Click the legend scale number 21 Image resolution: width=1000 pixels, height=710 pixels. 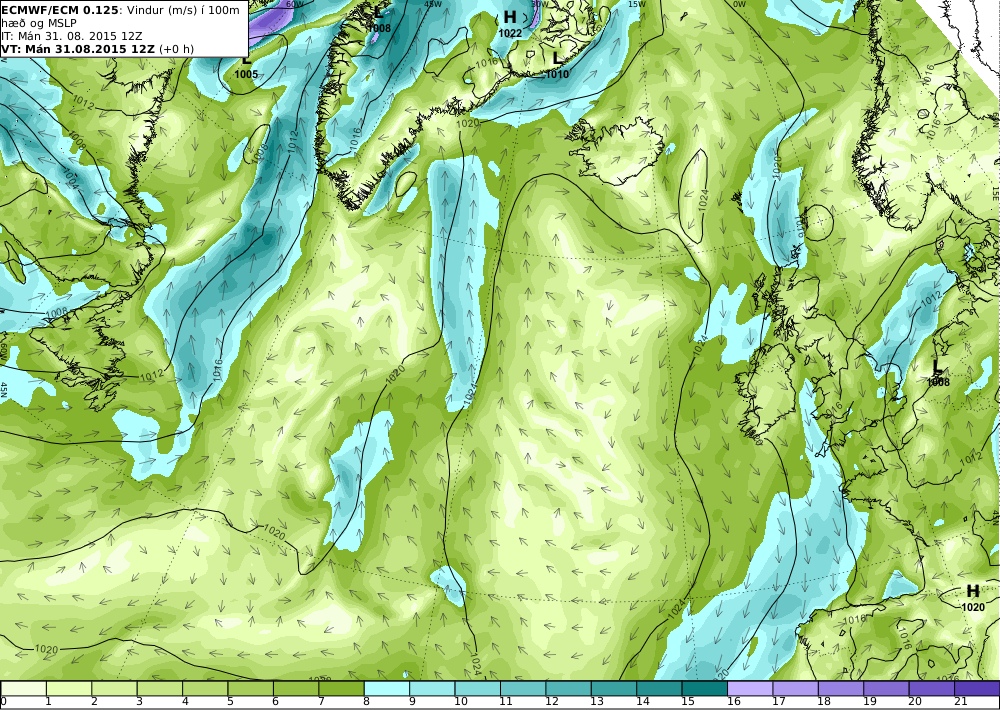click(x=960, y=702)
